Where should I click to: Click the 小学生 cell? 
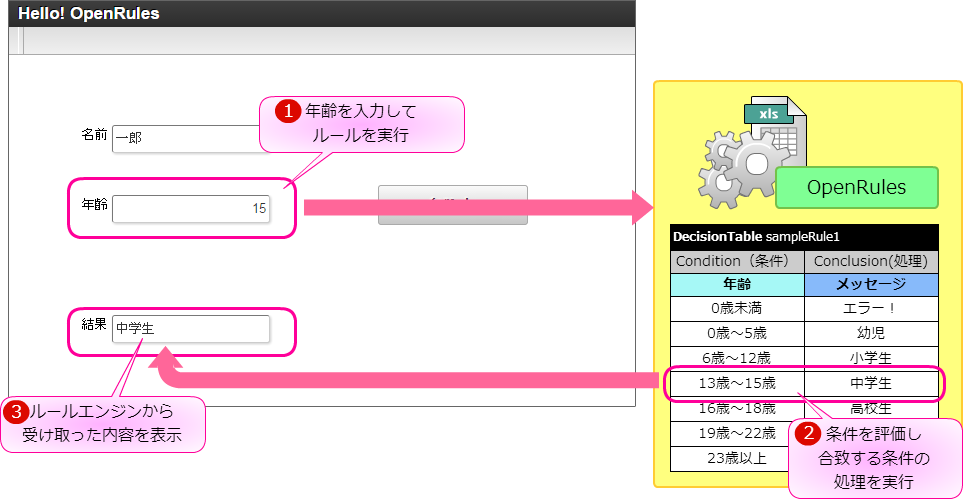(x=871, y=357)
